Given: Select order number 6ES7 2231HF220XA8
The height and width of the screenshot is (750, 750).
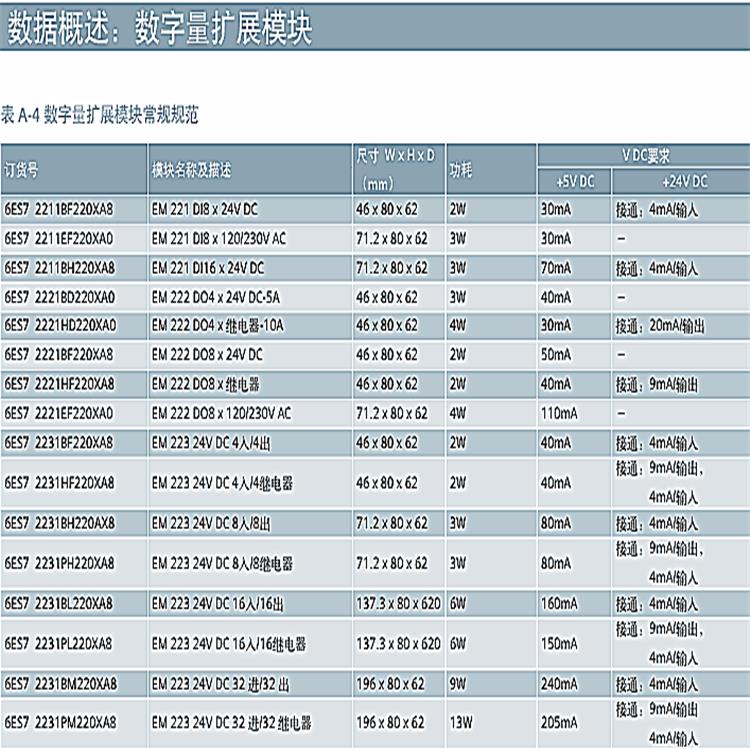Looking at the screenshot, I should point(59,483).
